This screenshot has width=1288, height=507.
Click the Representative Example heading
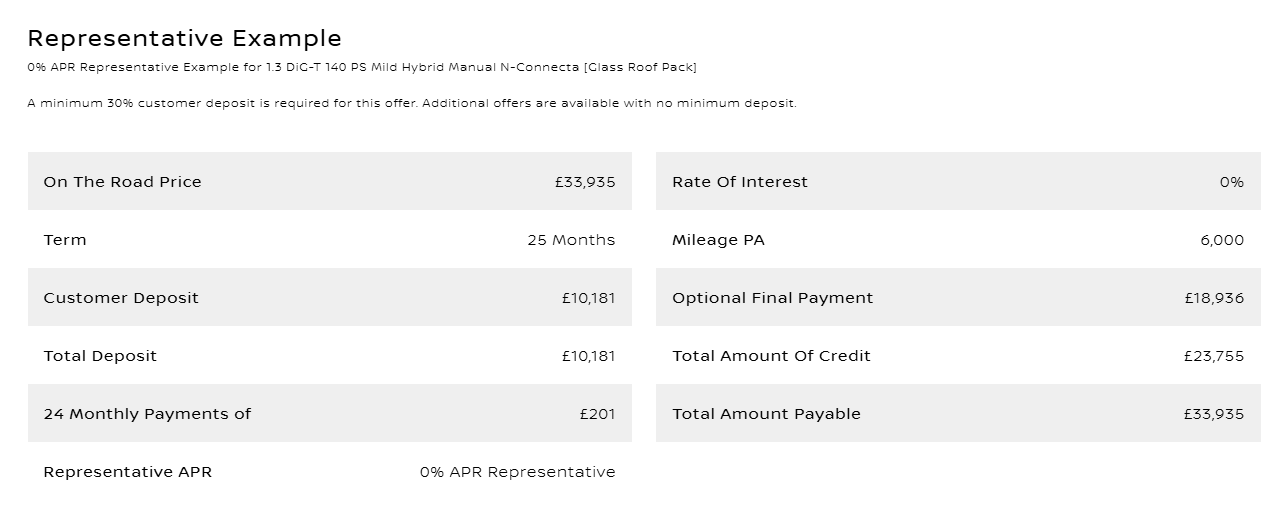(184, 39)
